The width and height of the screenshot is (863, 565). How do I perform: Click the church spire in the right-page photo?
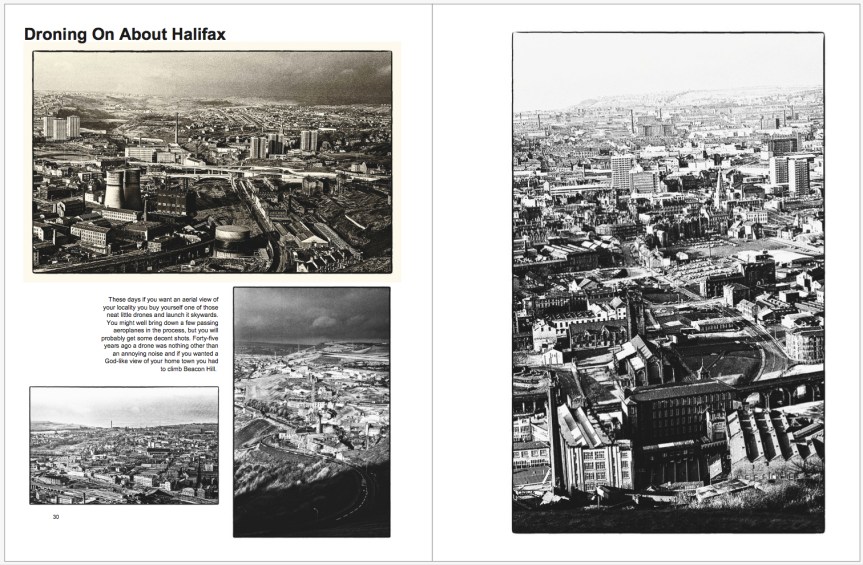719,187
